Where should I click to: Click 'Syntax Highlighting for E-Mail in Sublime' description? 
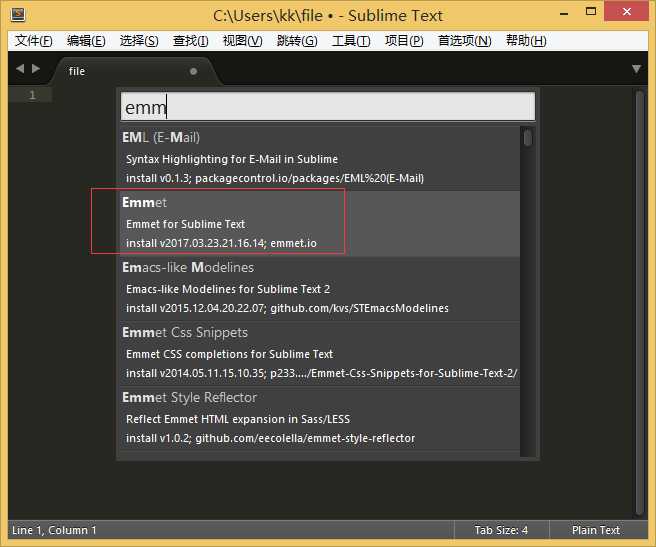[x=232, y=159]
